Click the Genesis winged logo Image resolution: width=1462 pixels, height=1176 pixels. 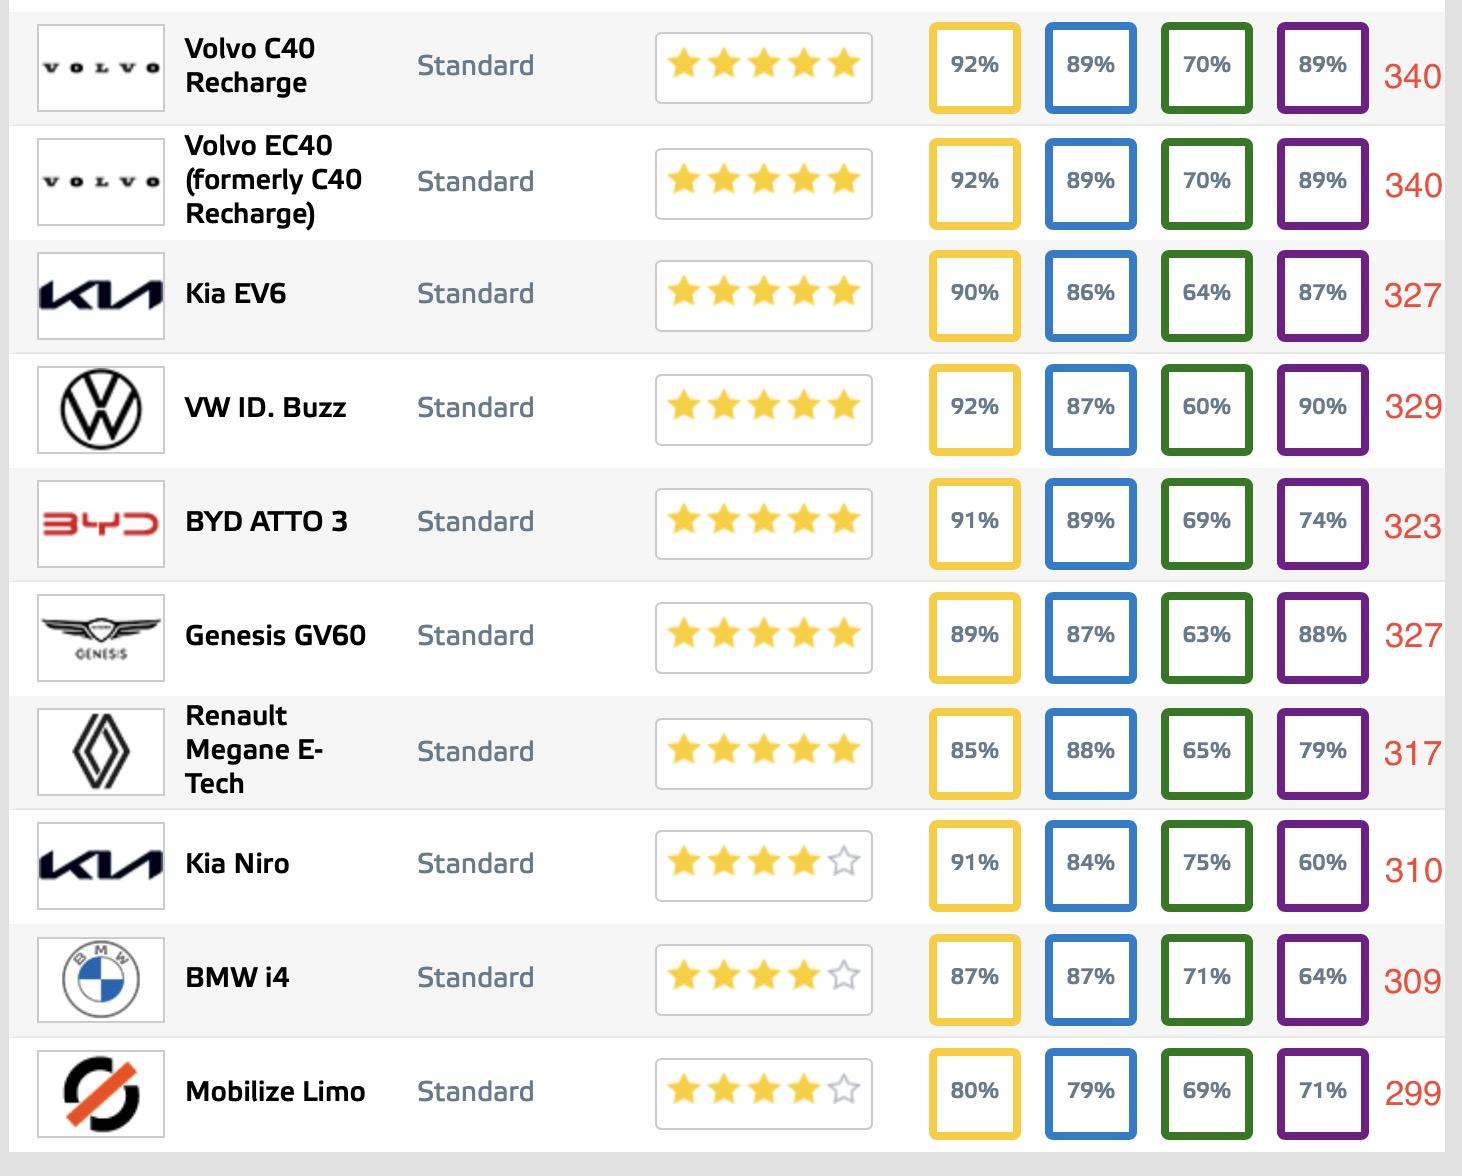pyautogui.click(x=101, y=638)
